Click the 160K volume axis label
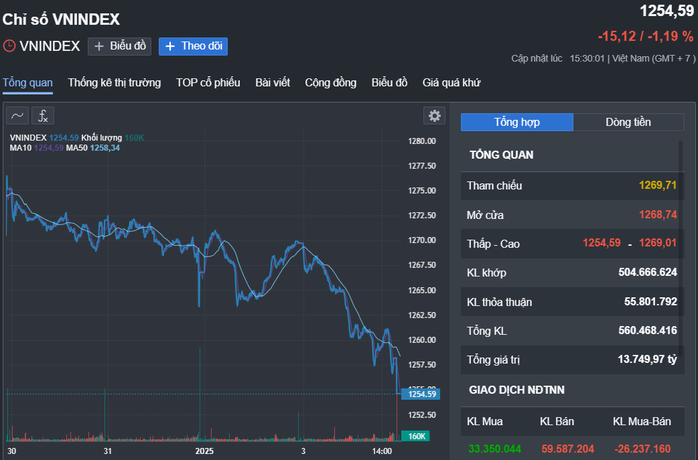 416,436
